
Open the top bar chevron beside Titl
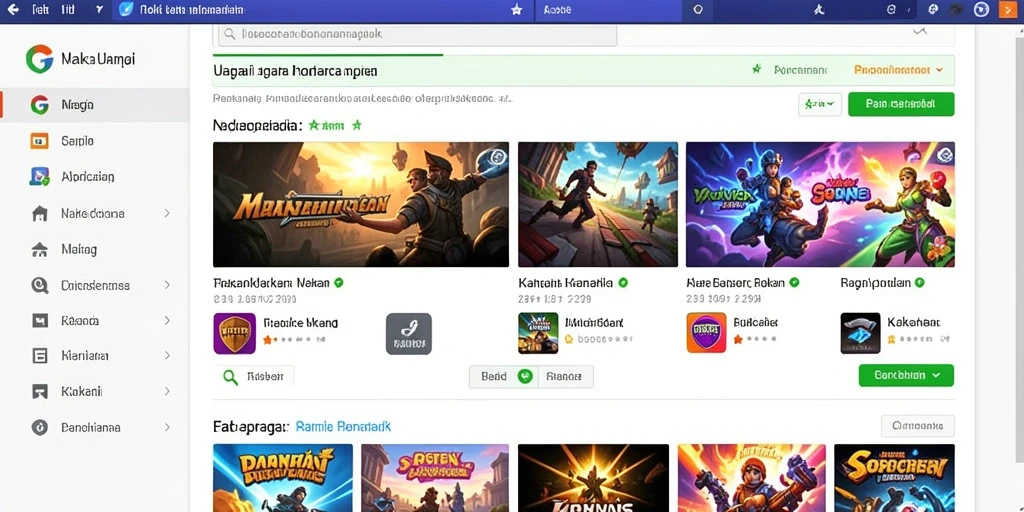tap(99, 10)
